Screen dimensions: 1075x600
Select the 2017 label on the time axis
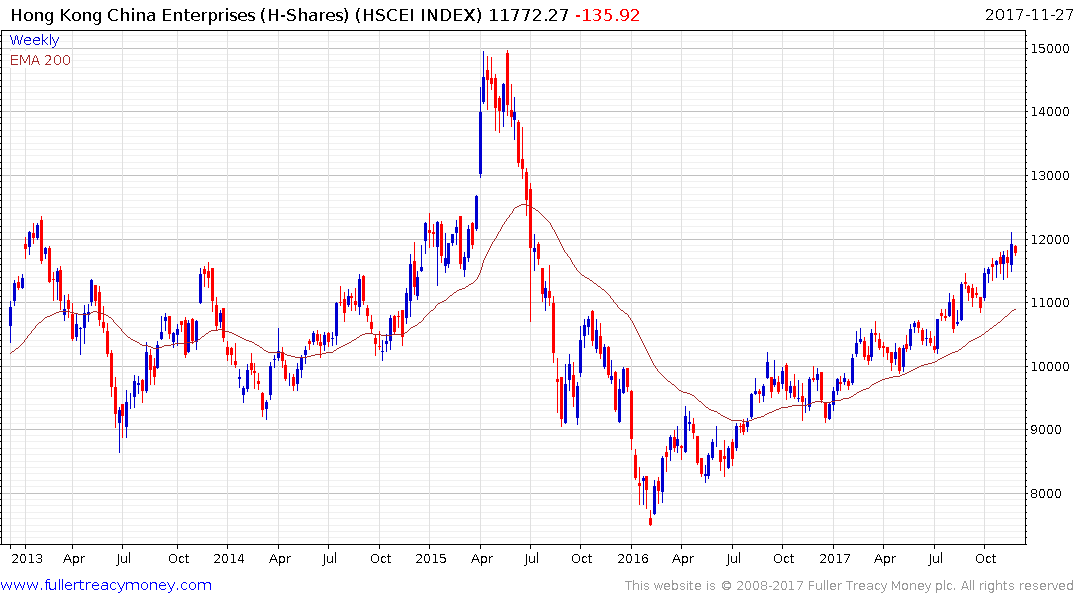click(x=834, y=558)
